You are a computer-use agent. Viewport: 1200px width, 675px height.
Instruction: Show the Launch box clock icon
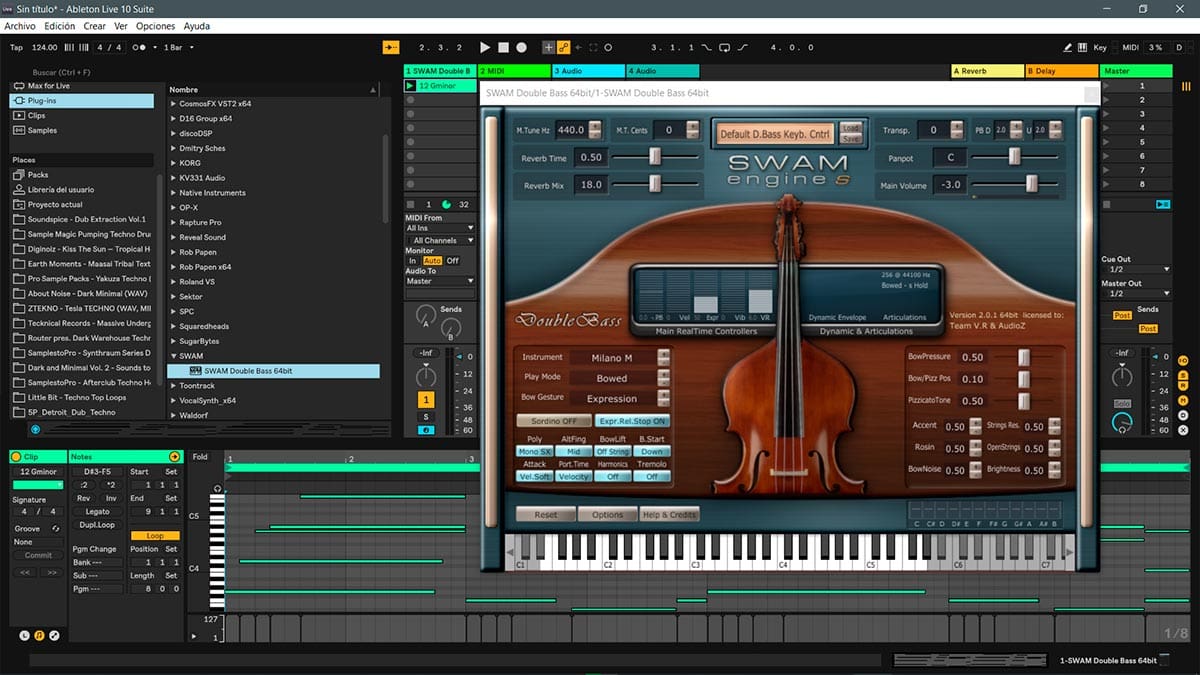(25, 636)
